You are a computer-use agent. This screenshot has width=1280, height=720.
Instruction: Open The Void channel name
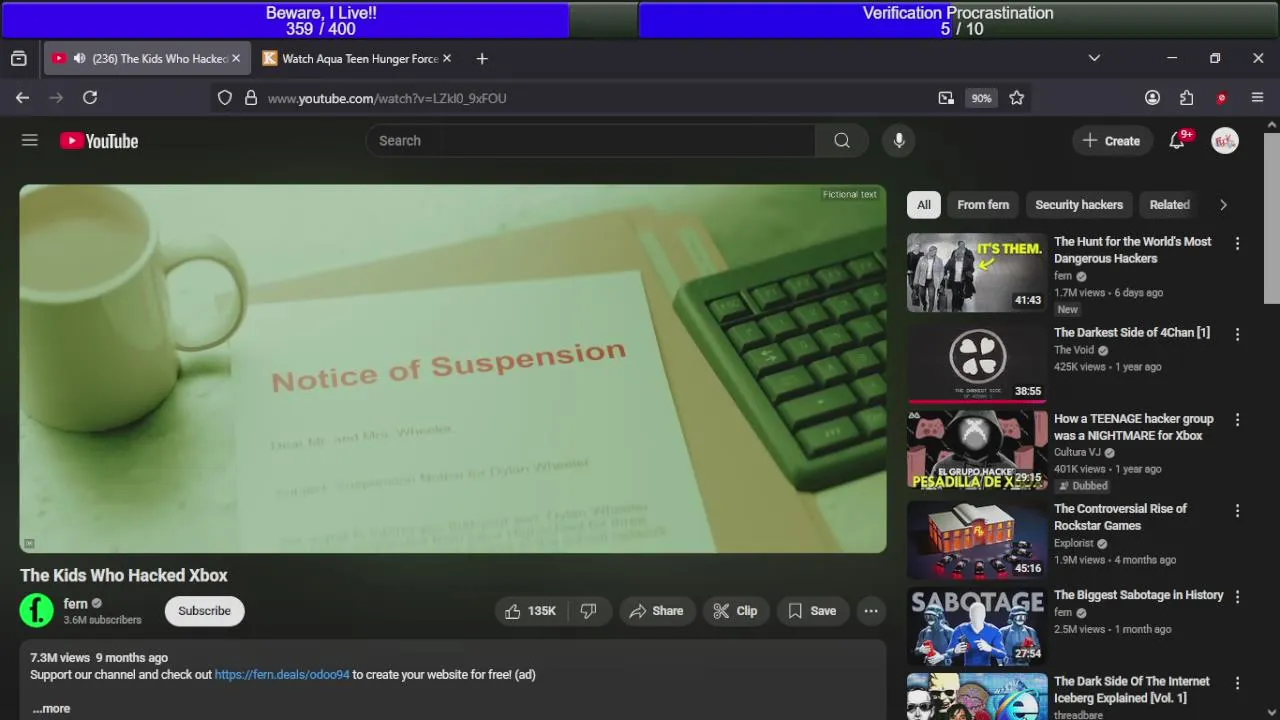point(1074,351)
